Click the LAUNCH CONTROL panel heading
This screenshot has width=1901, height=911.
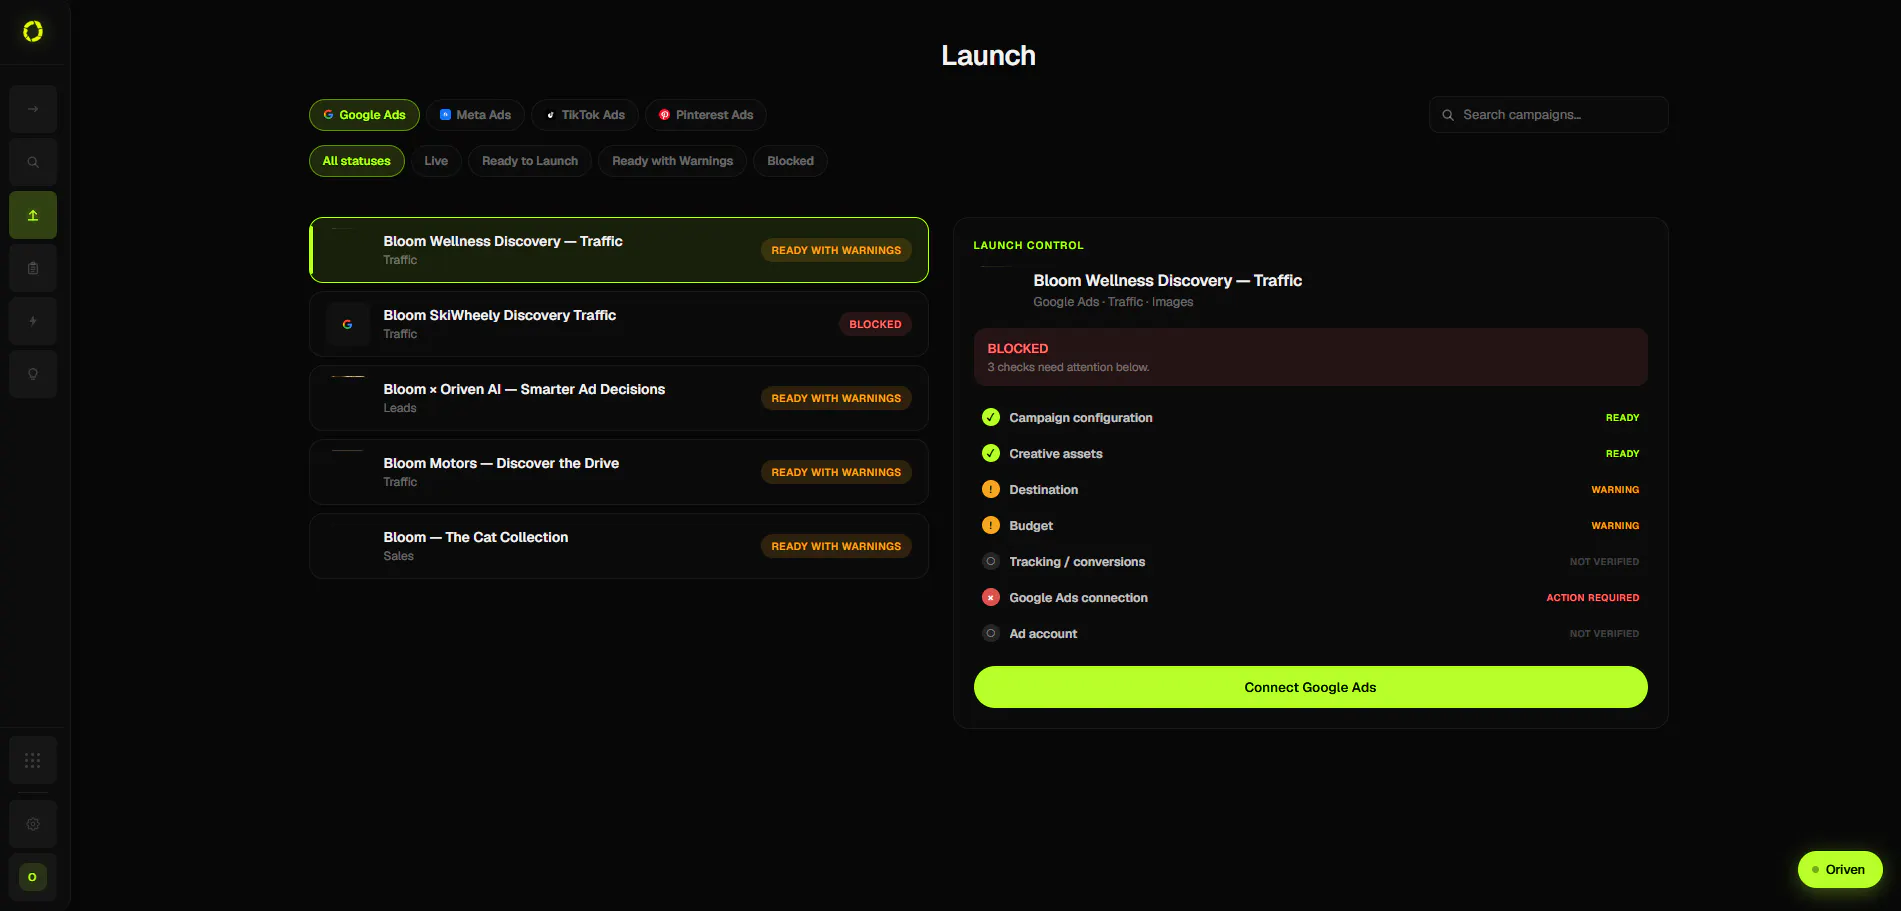(1028, 245)
